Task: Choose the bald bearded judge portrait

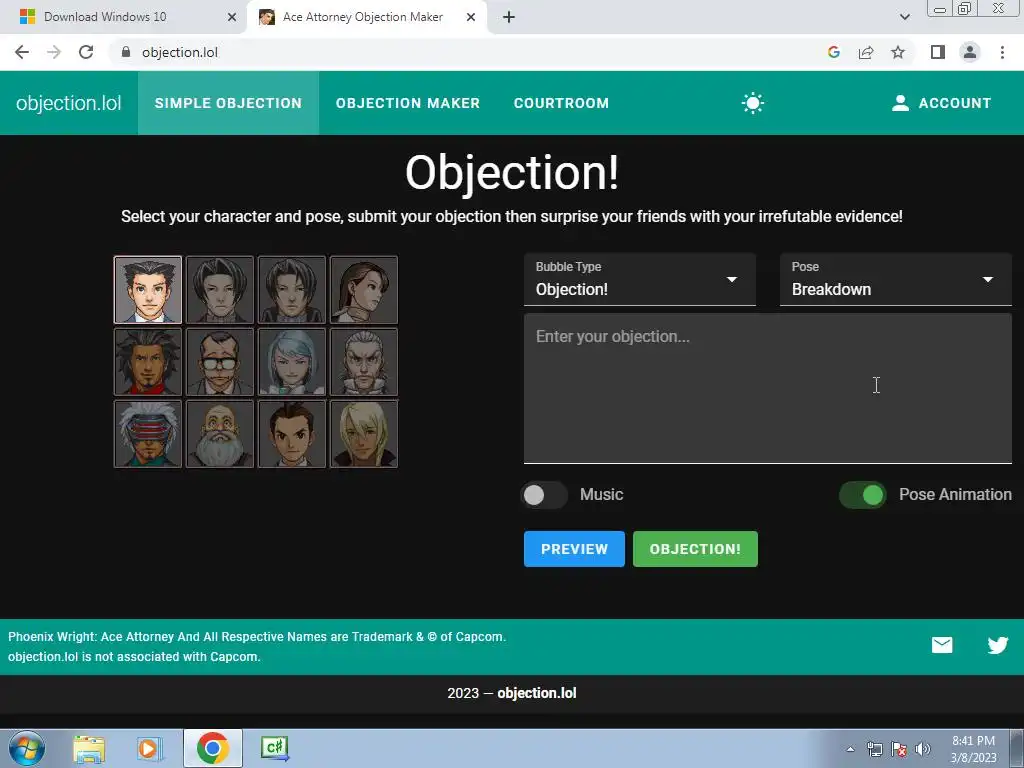Action: click(220, 434)
